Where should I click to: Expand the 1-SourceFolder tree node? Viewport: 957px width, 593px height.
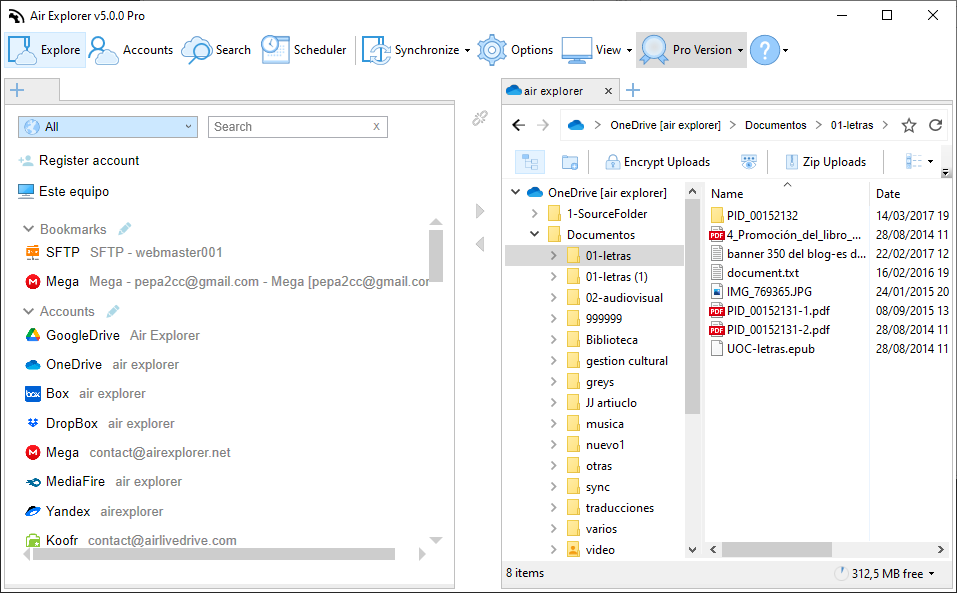click(x=535, y=214)
